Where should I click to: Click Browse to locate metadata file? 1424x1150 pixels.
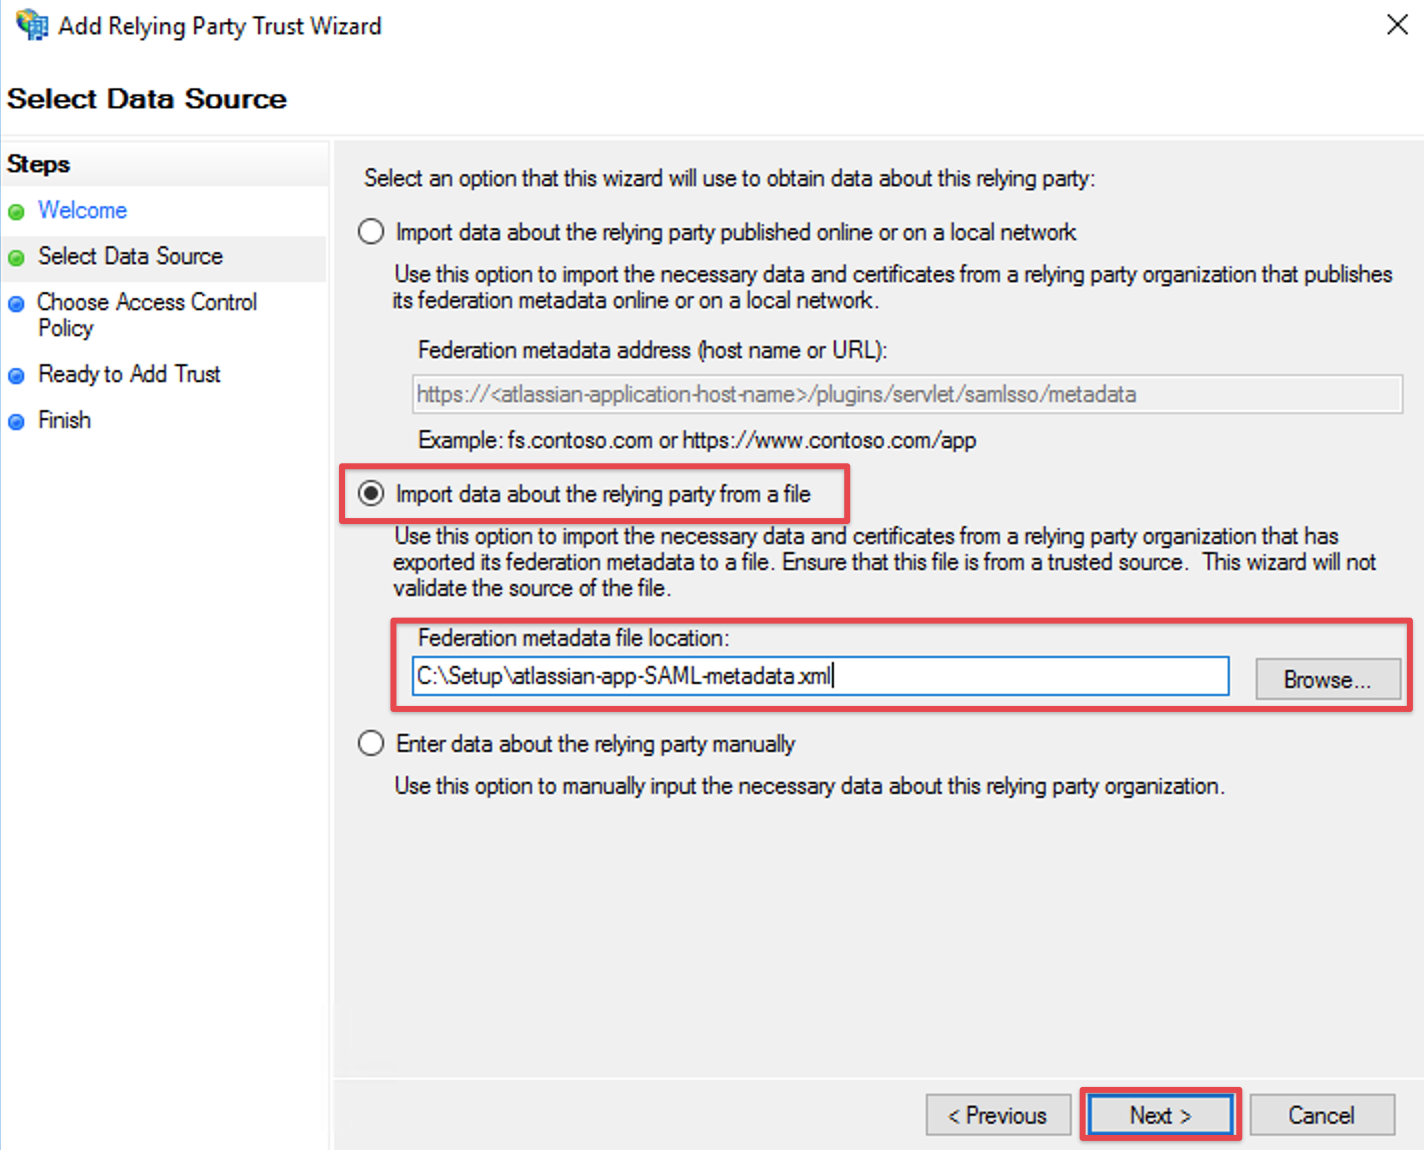[x=1327, y=680]
